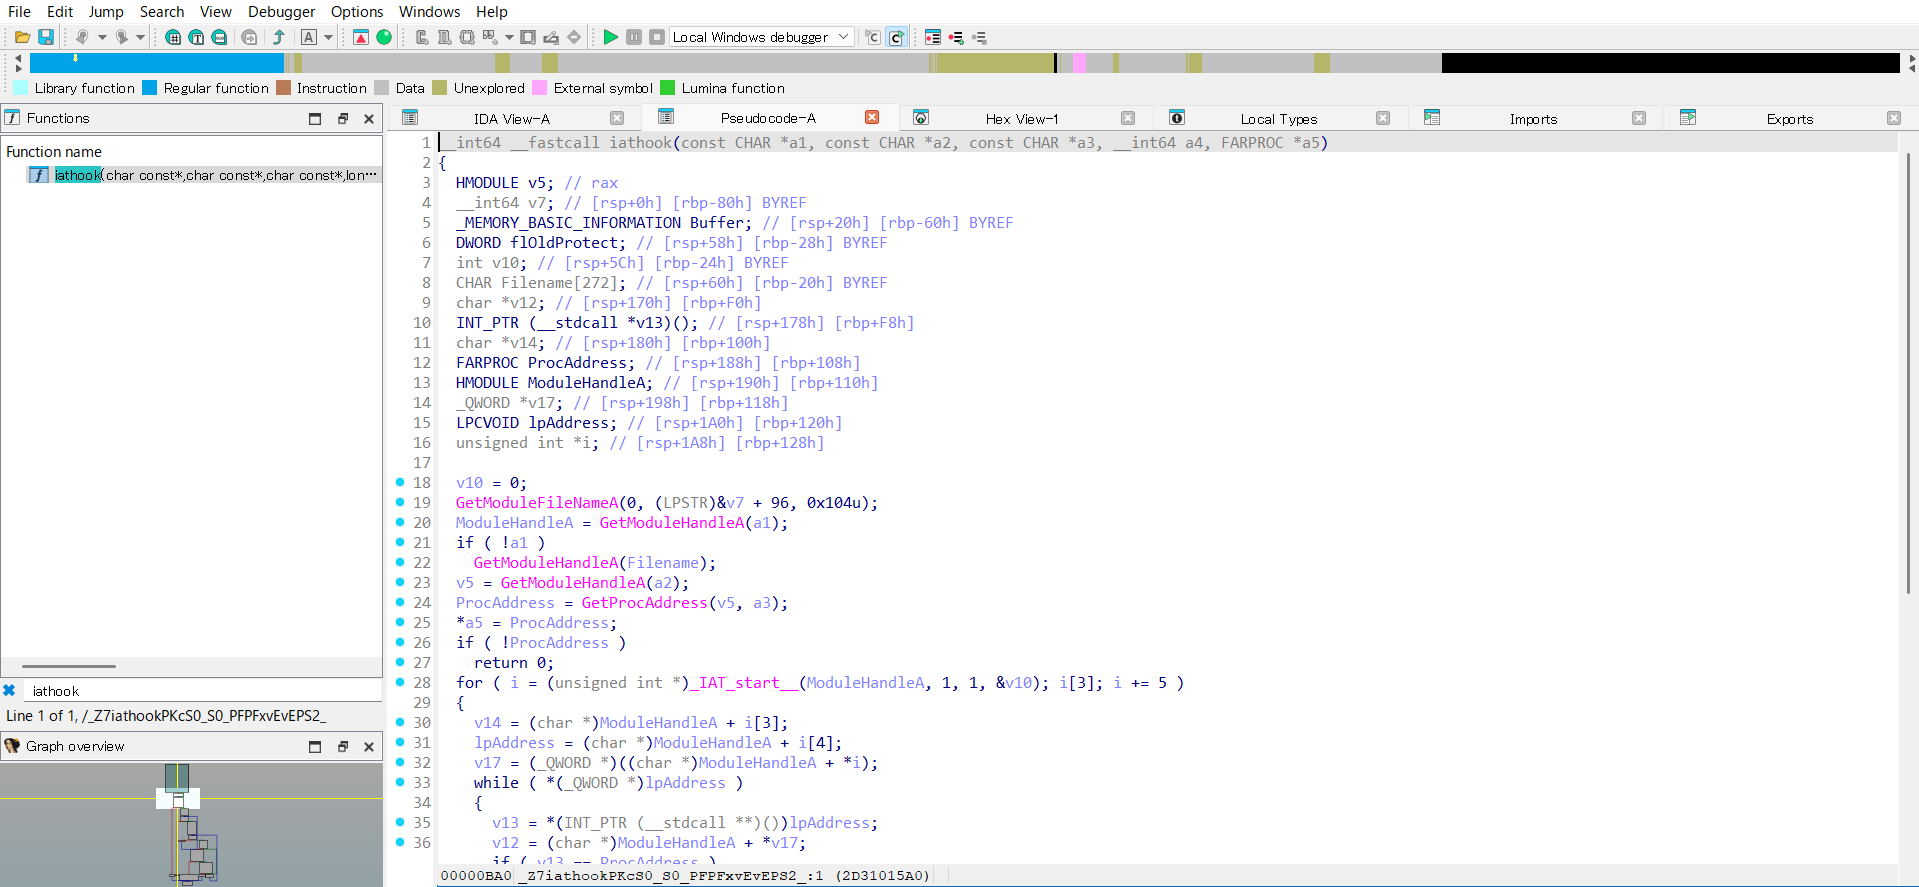This screenshot has width=1919, height=887.
Task: Open the jump back history dropdown arrow
Action: 102,37
